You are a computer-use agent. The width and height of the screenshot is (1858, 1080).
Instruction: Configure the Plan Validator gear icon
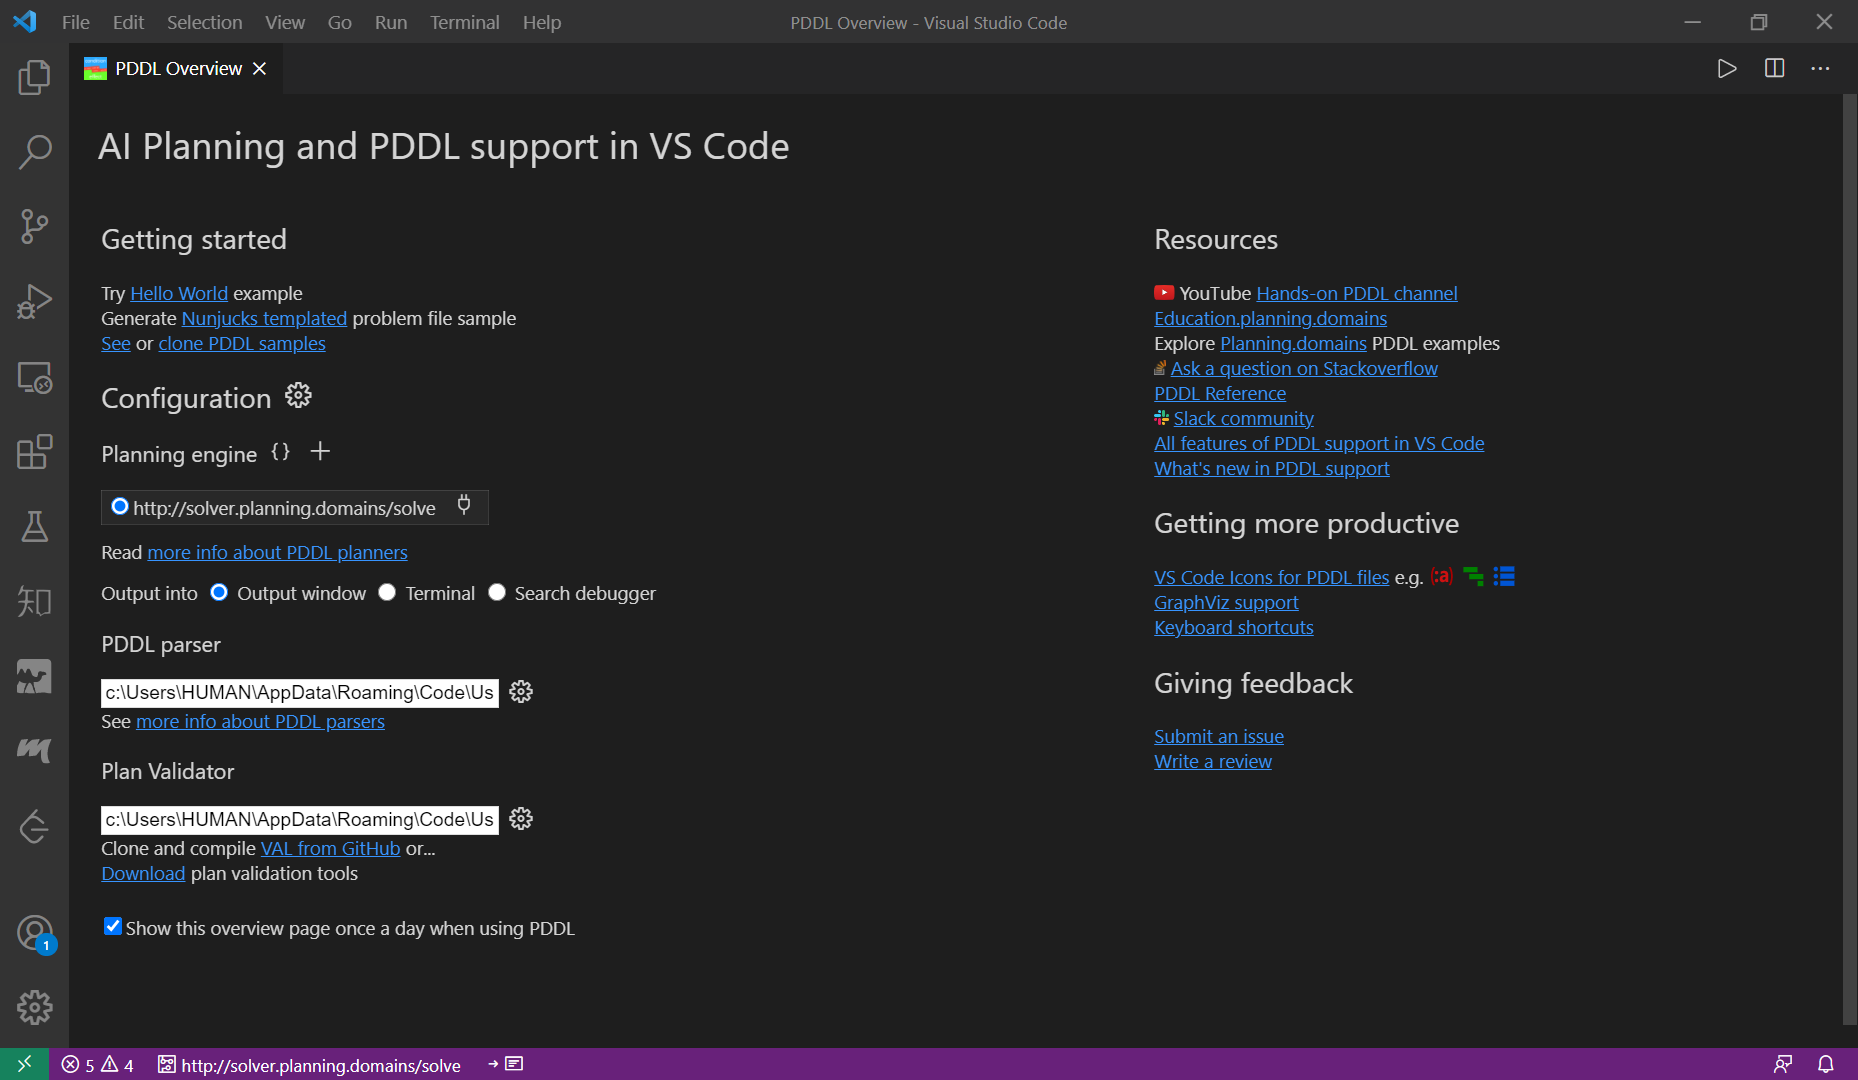[521, 819]
